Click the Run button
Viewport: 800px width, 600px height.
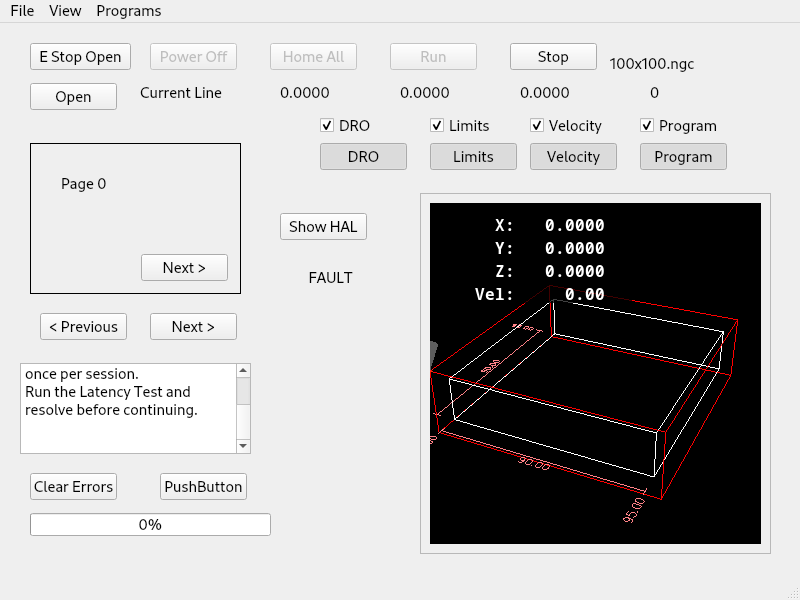tap(433, 57)
